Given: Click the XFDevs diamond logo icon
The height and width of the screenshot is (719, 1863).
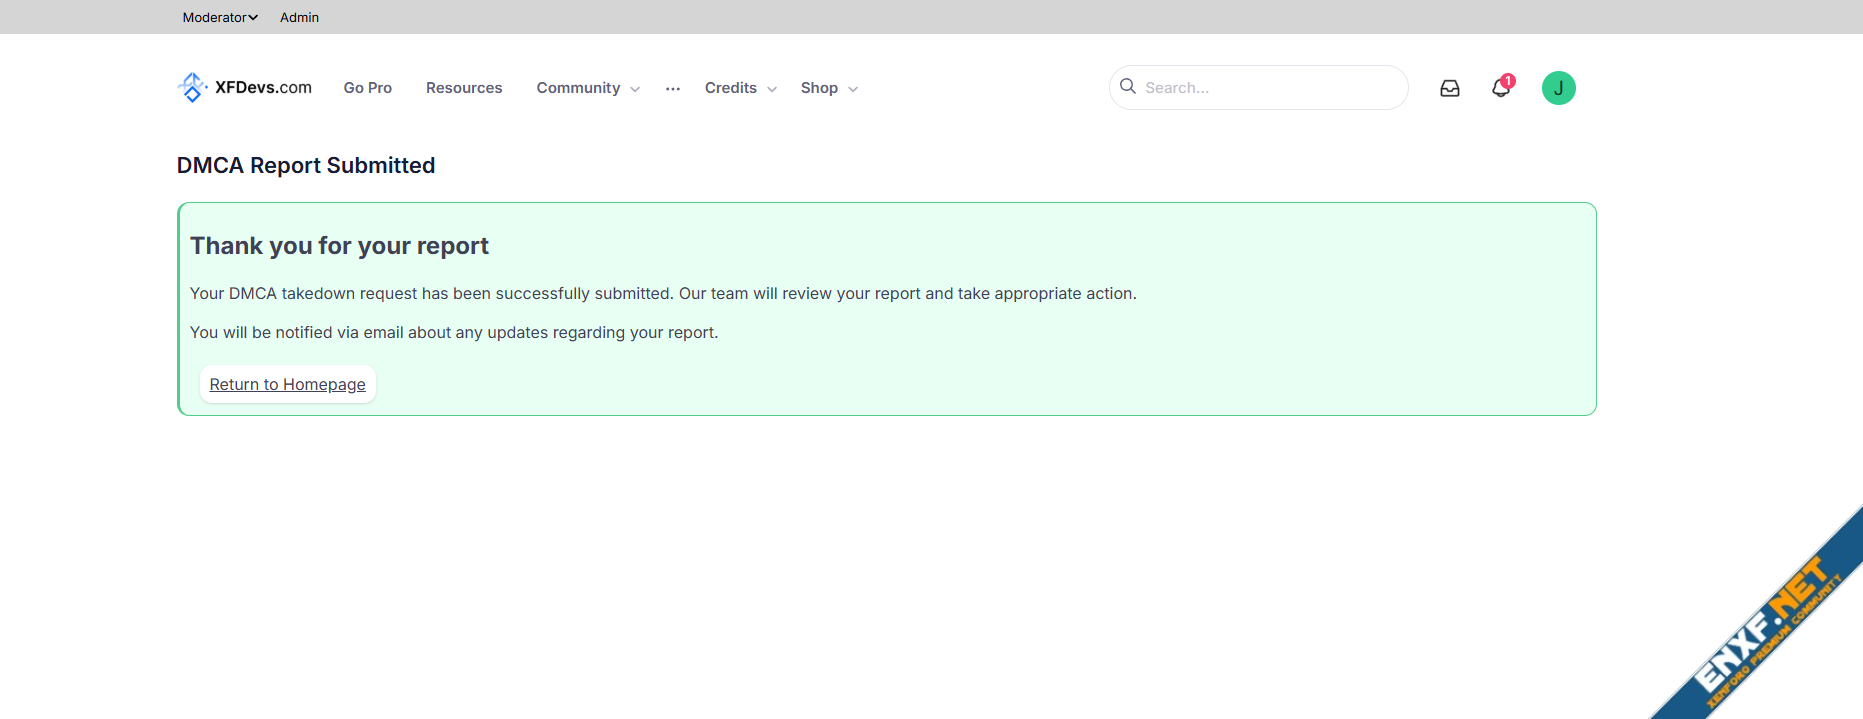Looking at the screenshot, I should point(192,88).
